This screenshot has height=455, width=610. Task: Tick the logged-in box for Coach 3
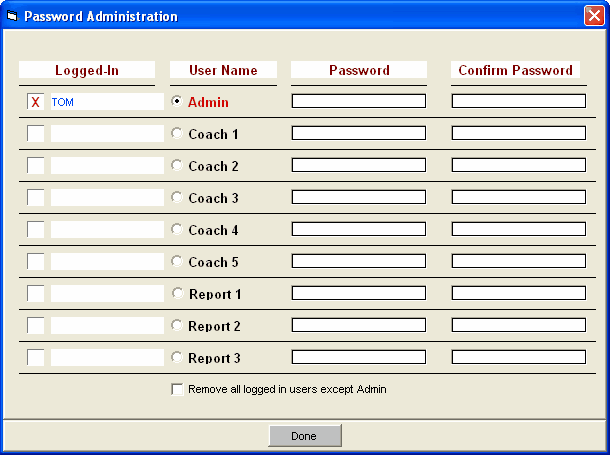tap(35, 197)
